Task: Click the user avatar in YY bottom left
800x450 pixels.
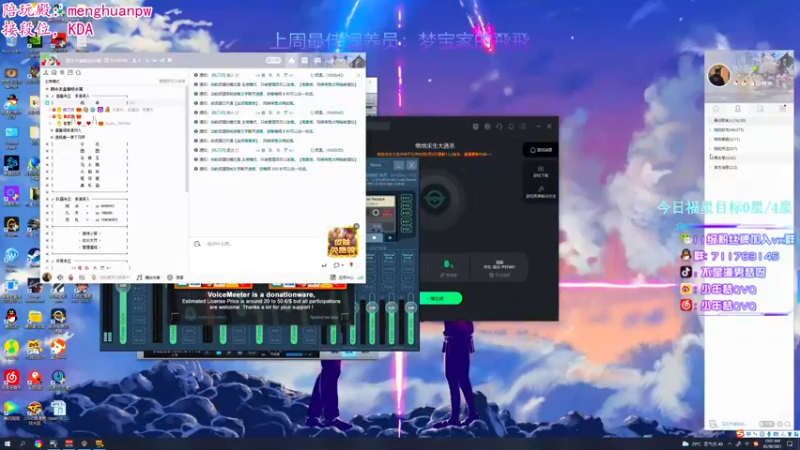Action: (47, 277)
